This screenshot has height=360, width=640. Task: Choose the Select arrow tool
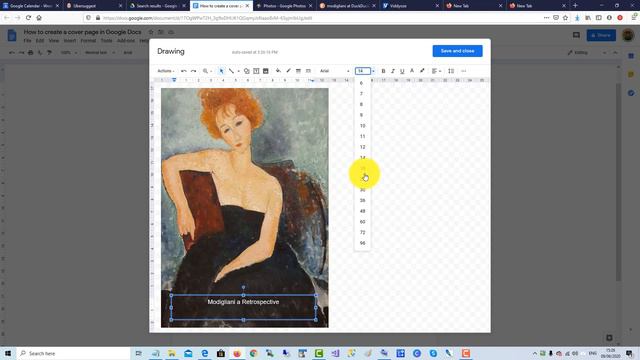click(x=221, y=71)
